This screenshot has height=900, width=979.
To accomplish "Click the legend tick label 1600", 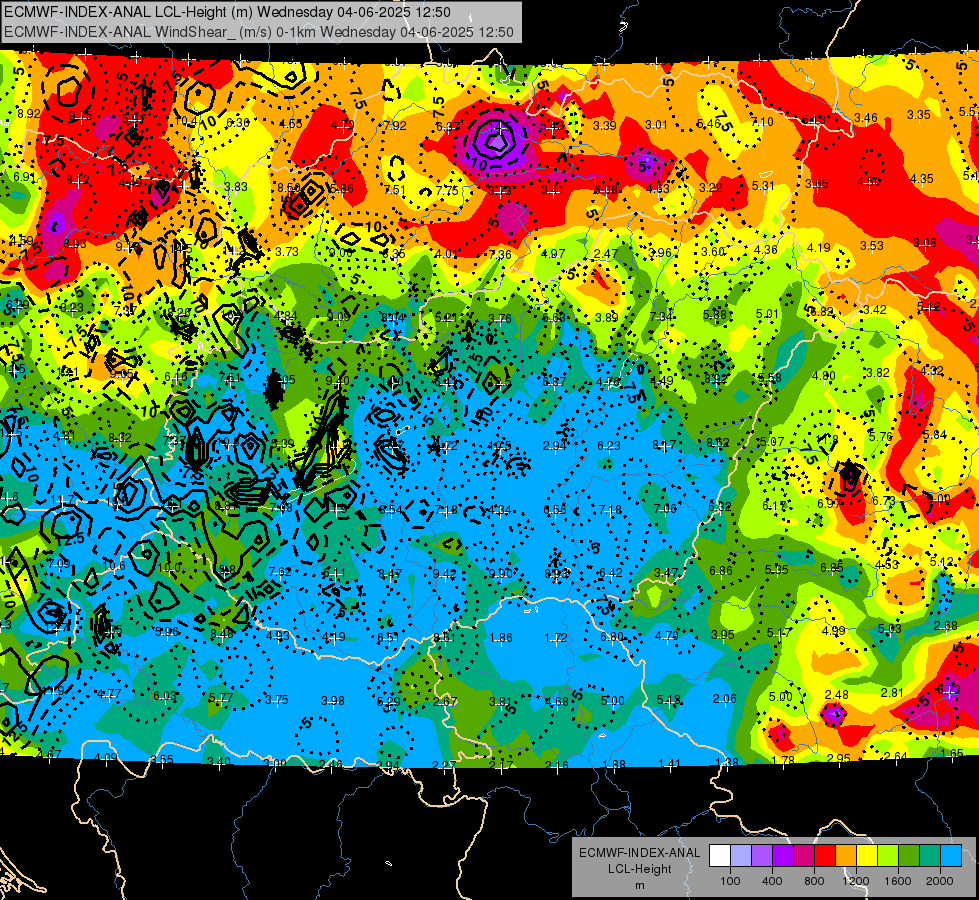I will pos(898,881).
